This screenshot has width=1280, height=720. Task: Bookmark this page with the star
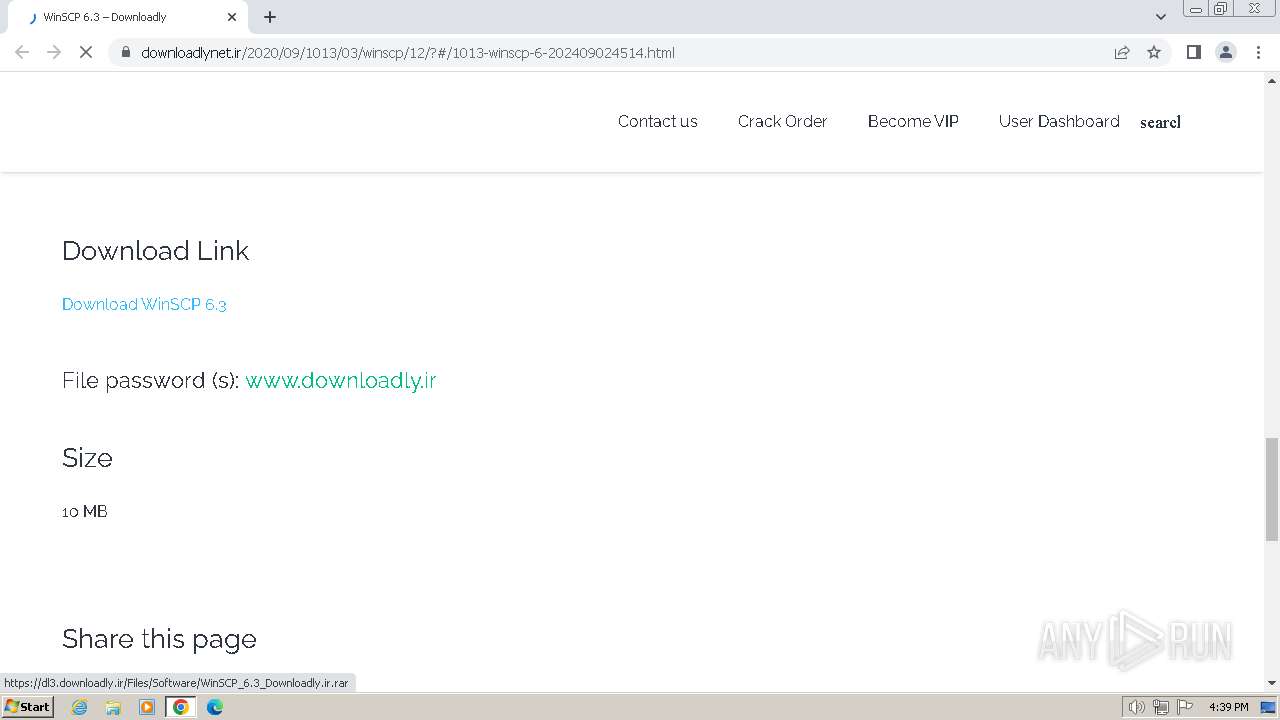point(1154,52)
